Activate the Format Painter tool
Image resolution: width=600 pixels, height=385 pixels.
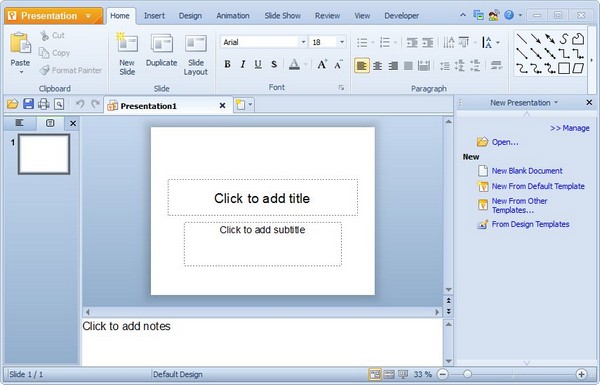pos(71,70)
